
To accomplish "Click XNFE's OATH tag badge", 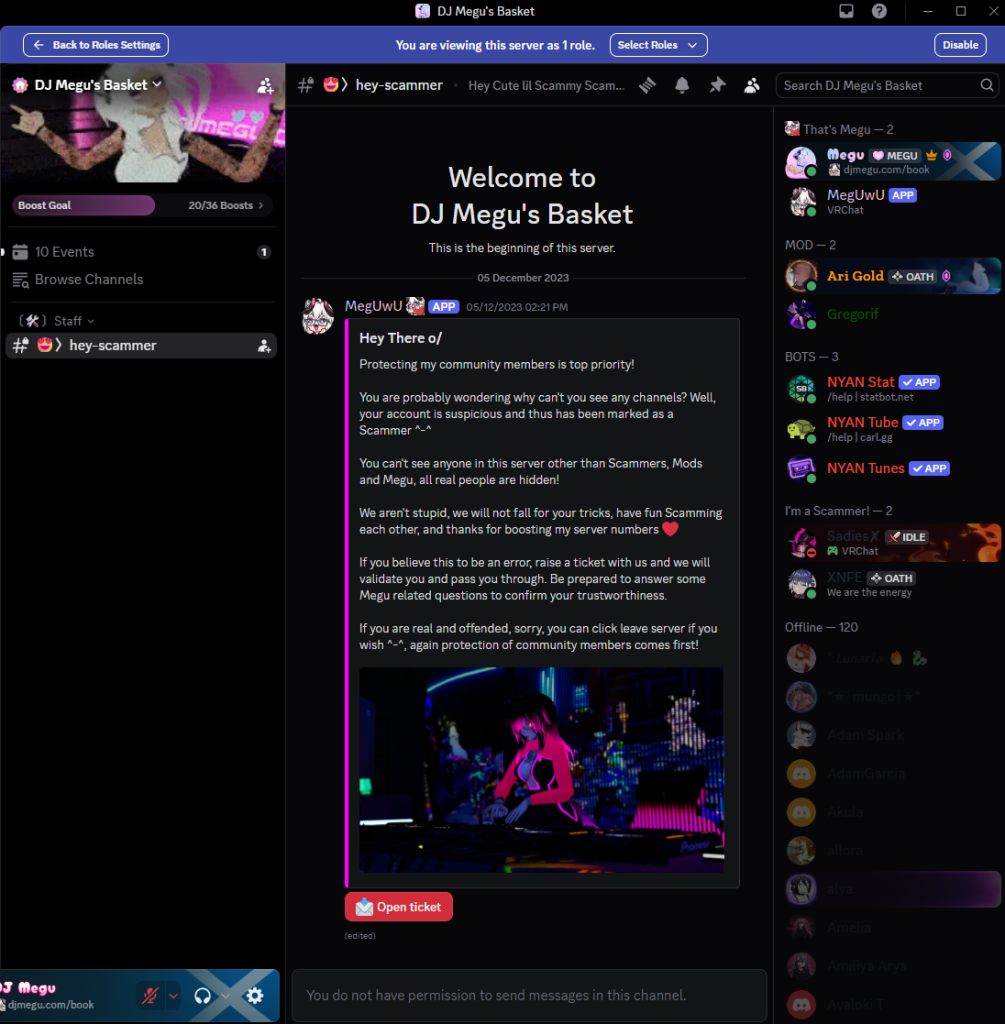I will [x=891, y=578].
